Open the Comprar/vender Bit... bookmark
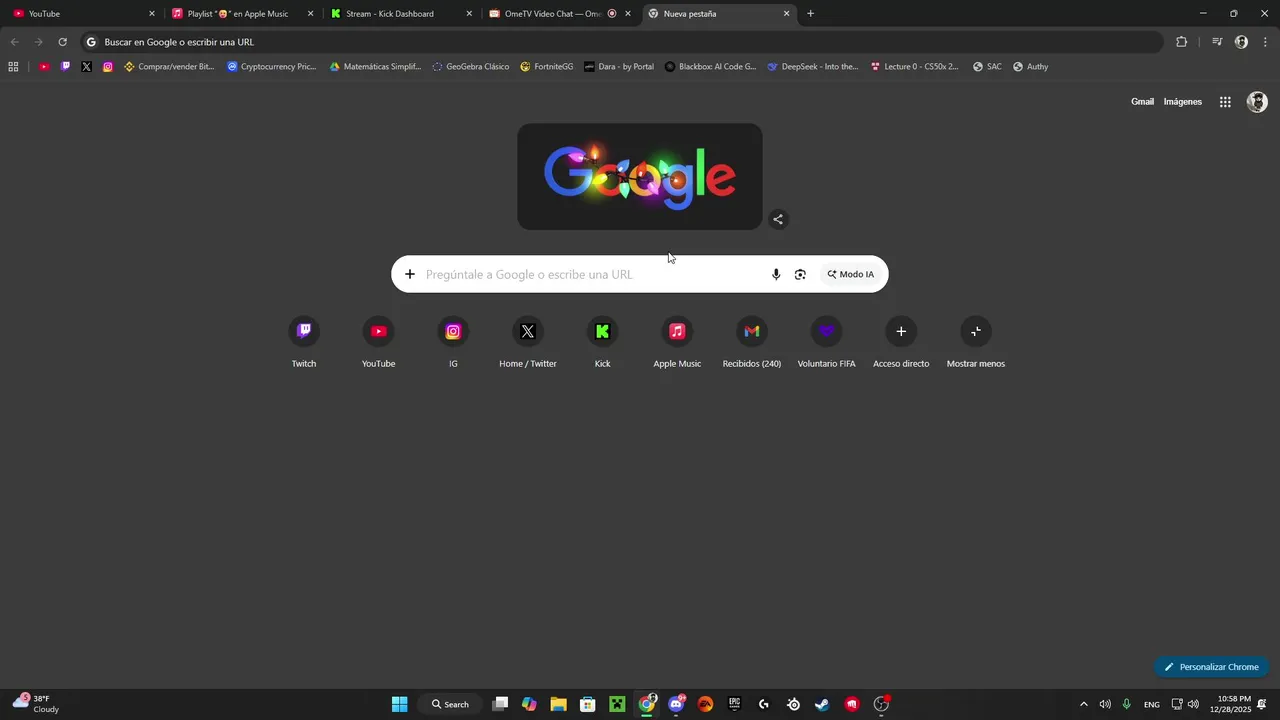This screenshot has width=1280, height=720. click(x=169, y=67)
